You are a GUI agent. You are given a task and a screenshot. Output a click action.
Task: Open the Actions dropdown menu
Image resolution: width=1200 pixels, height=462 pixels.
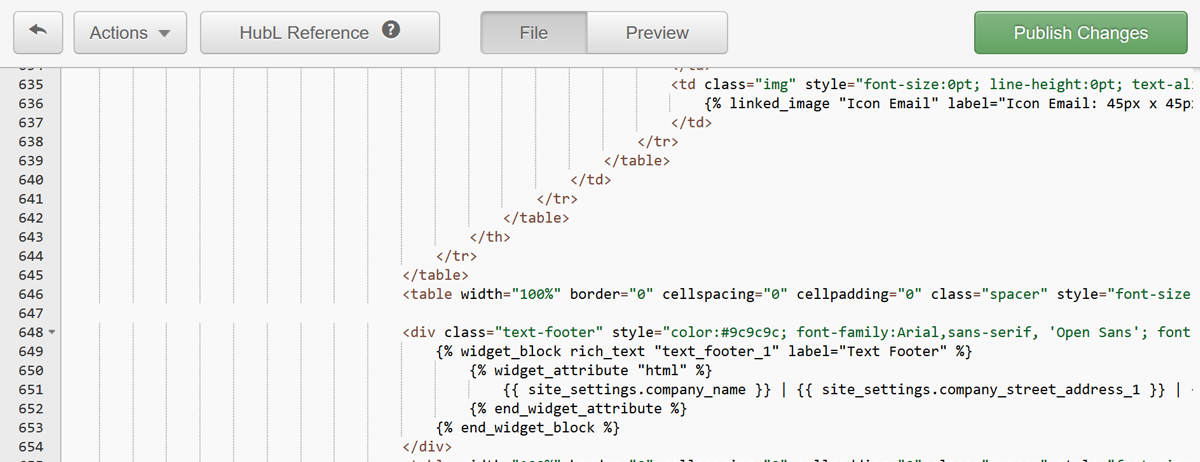[130, 33]
